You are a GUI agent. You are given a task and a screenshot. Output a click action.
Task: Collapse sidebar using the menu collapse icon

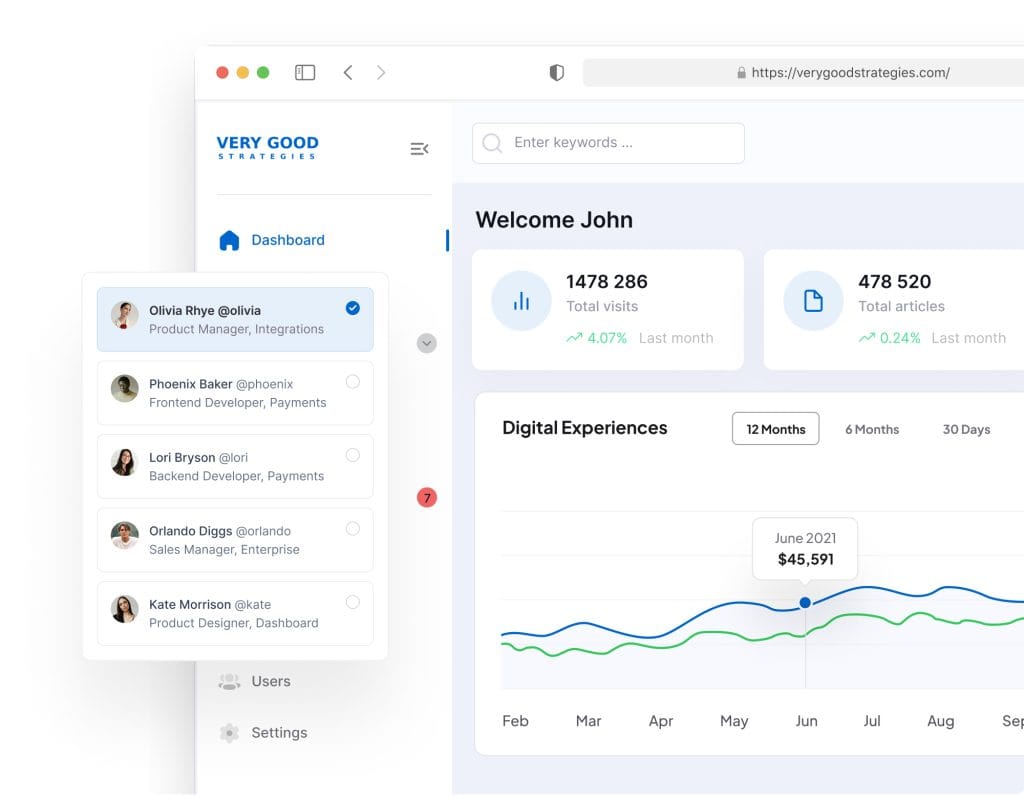419,149
